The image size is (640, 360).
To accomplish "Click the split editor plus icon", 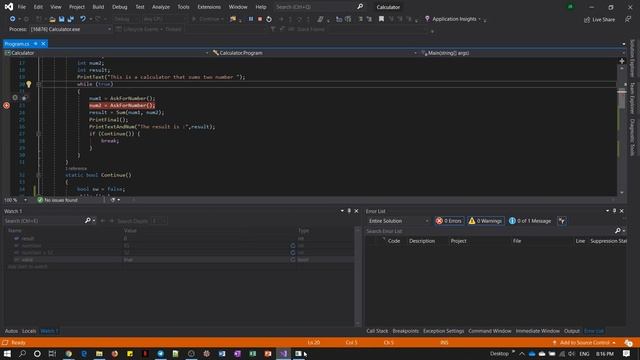I will pos(622,61).
